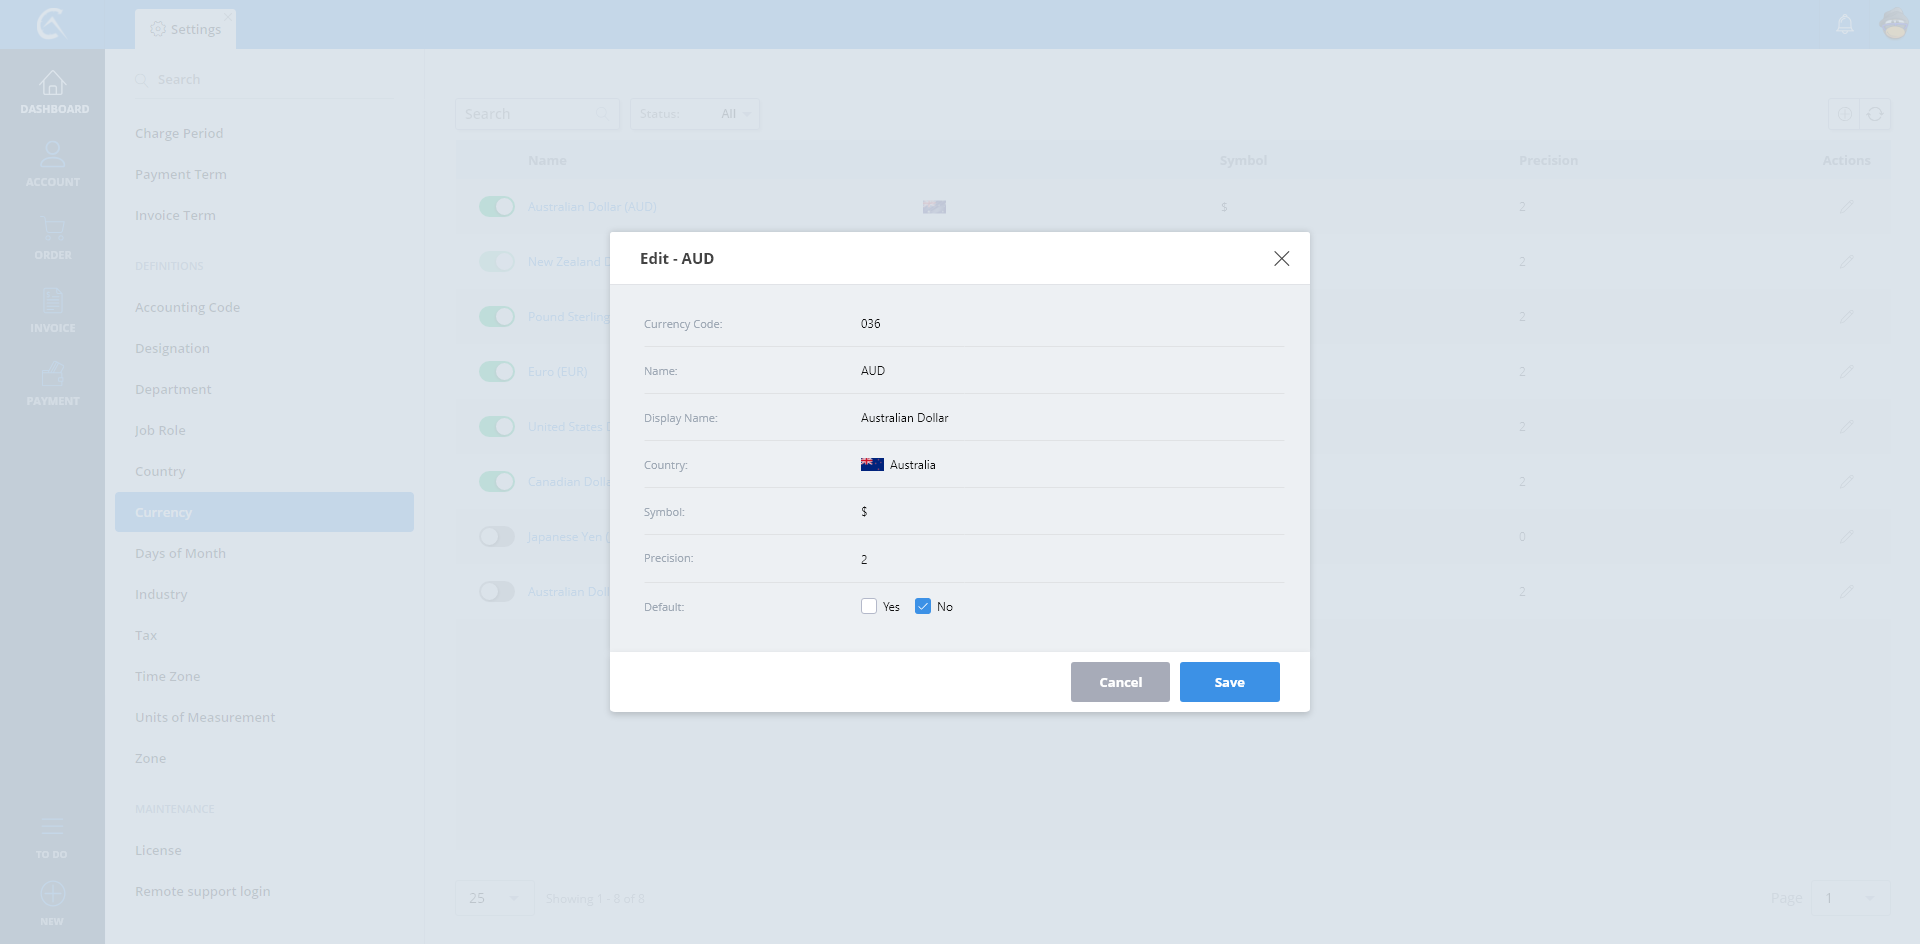Open the Invoice sidebar icon
This screenshot has height=944, width=1920.
pos(52,302)
